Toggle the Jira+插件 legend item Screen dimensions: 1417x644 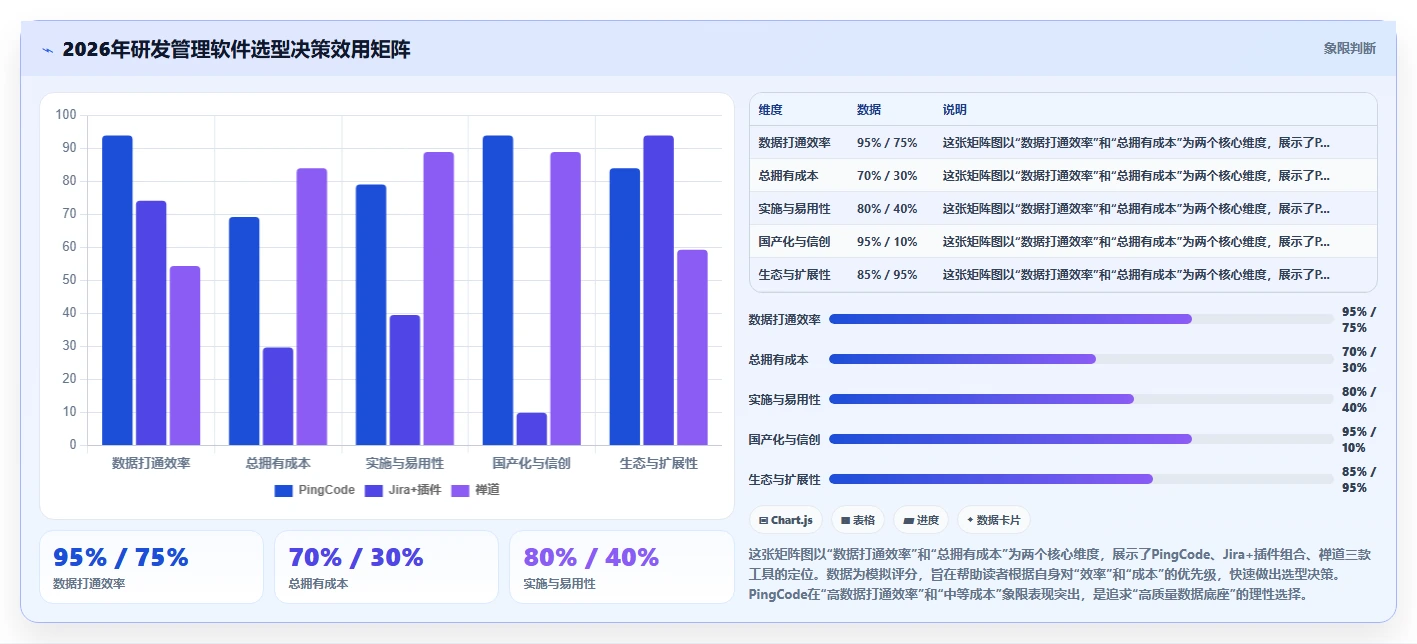403,490
